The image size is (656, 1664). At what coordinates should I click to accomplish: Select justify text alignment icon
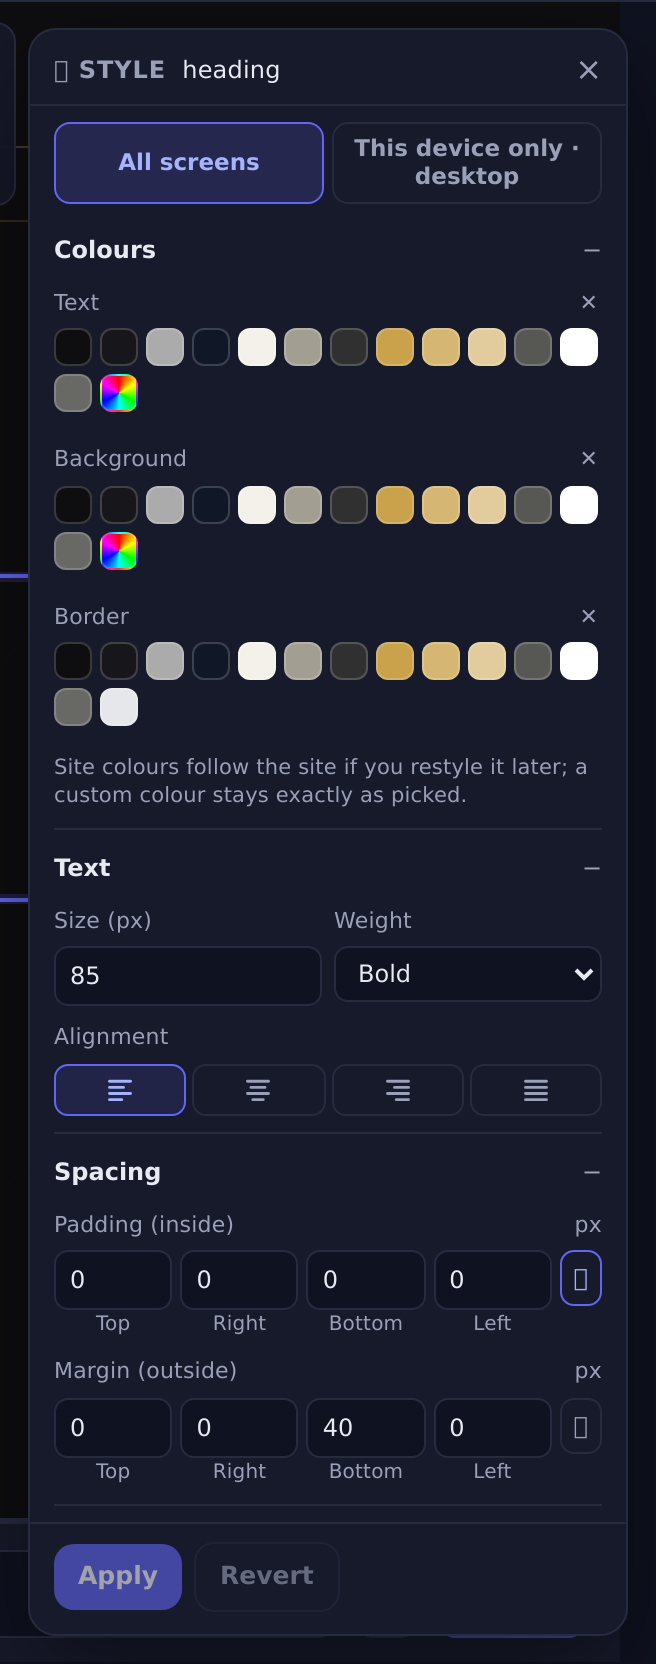click(x=536, y=1090)
